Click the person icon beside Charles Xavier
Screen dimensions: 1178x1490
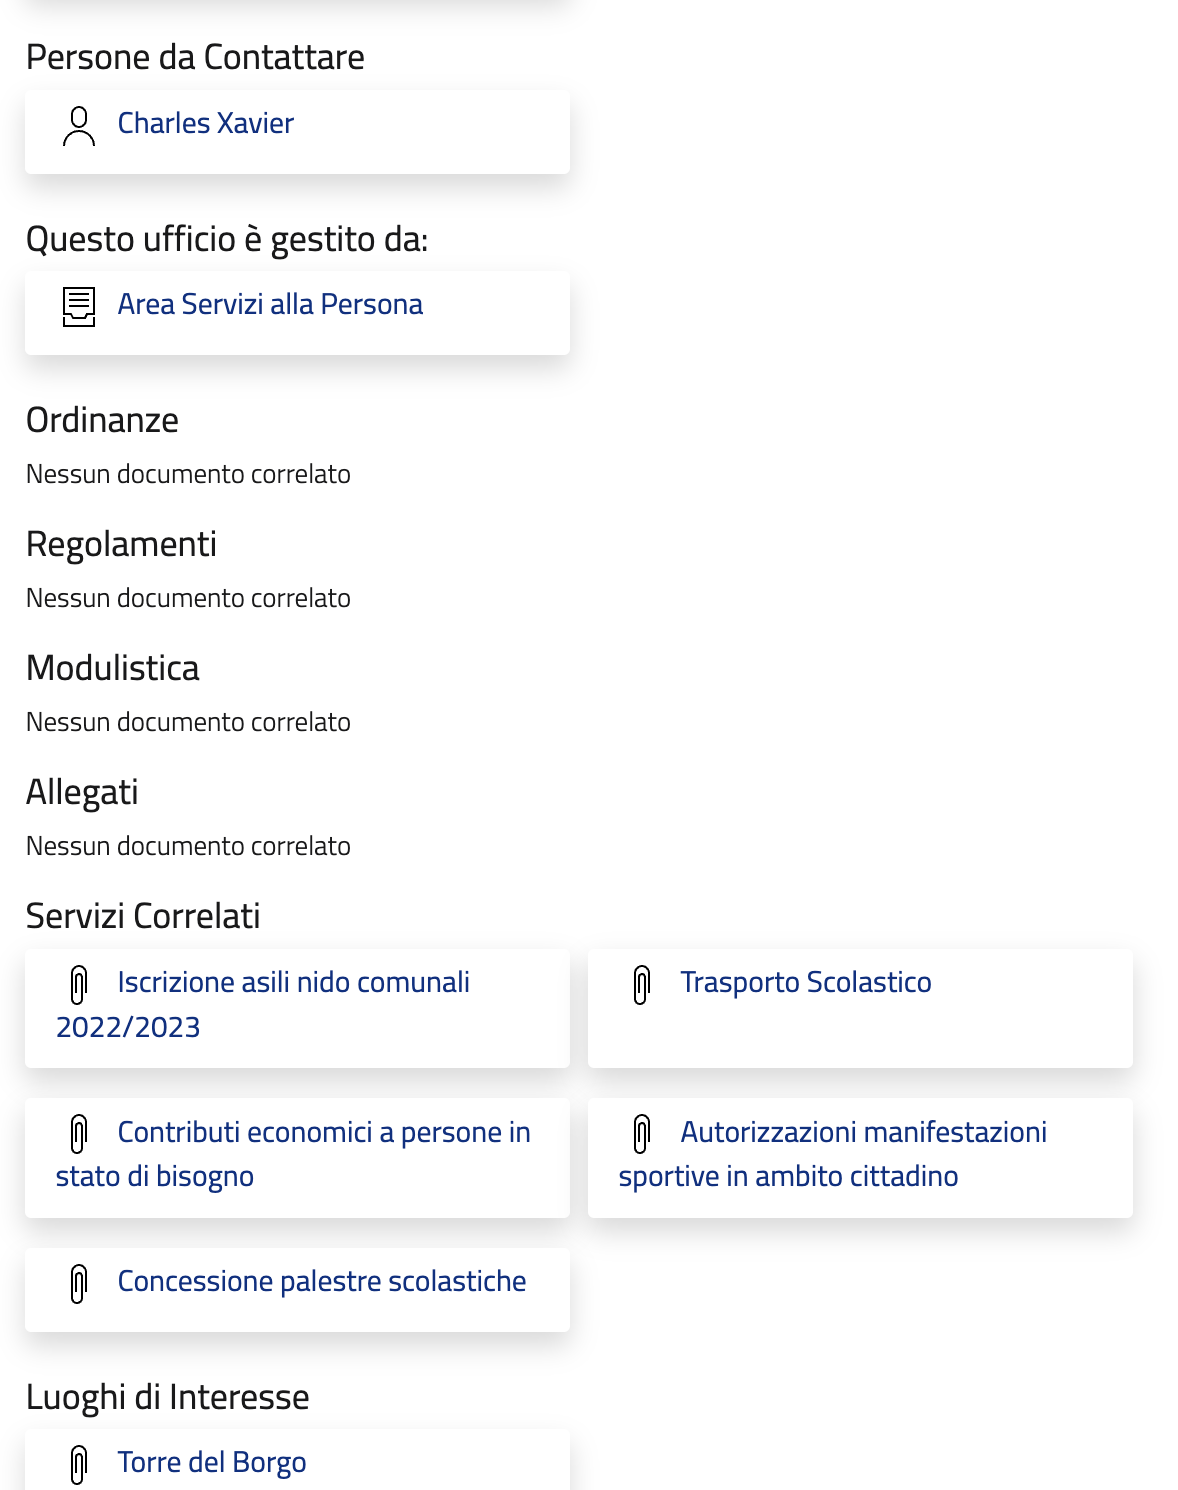click(79, 127)
